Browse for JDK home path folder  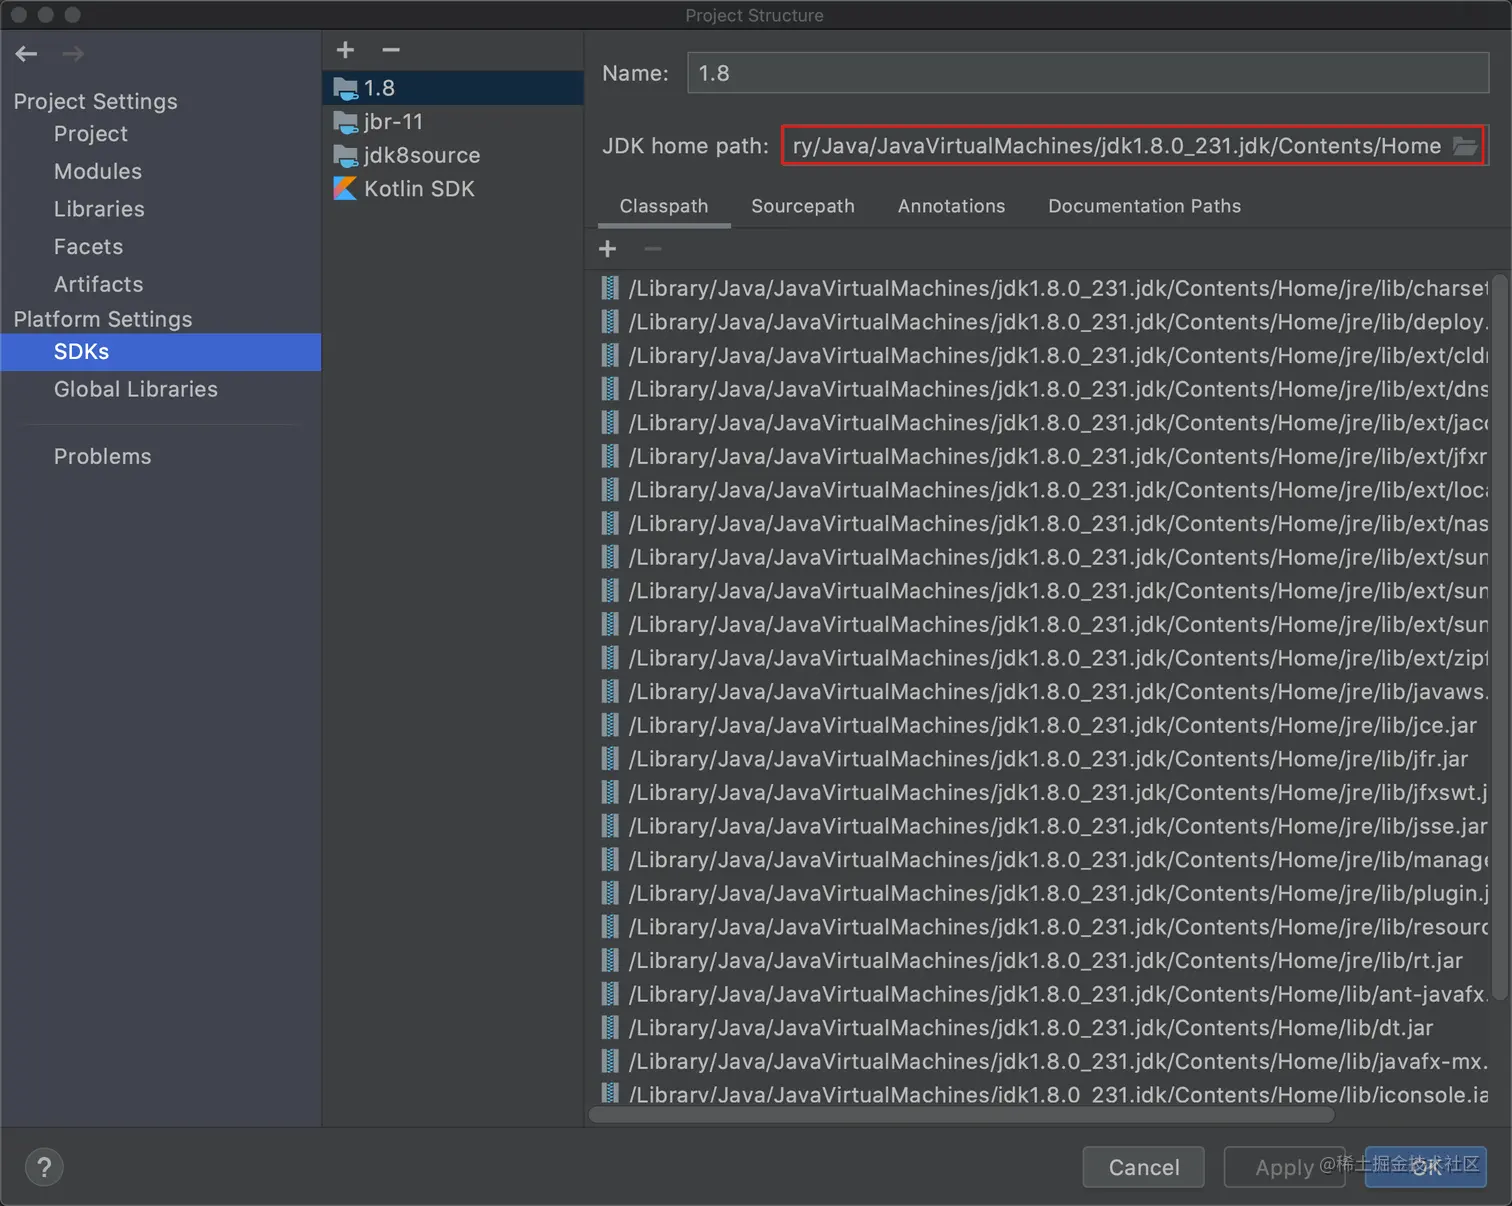[x=1465, y=146]
